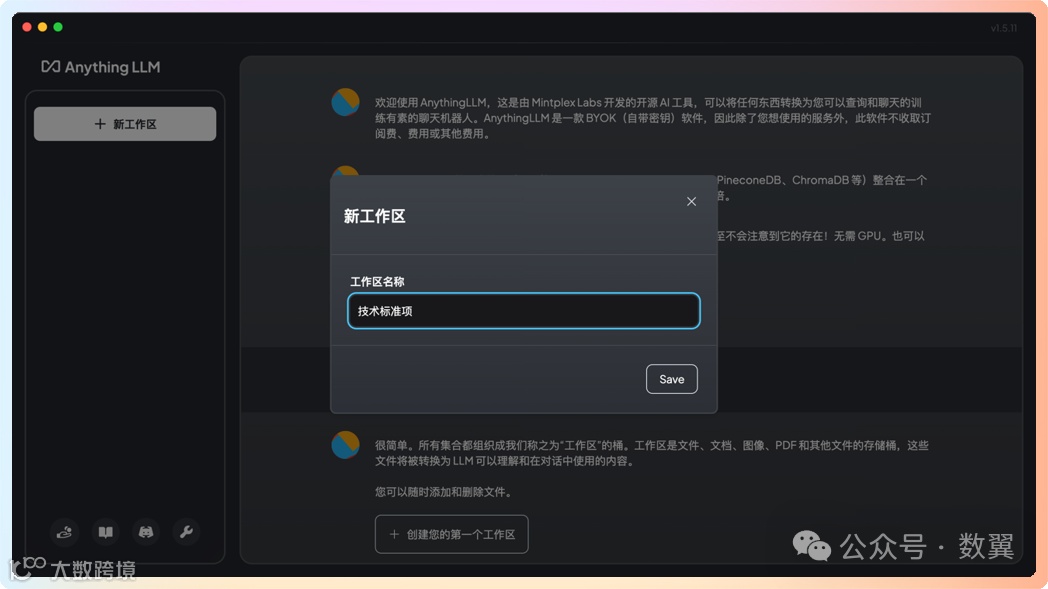Click 创建您的第一个工作区 button
Image resolution: width=1048 pixels, height=589 pixels.
(x=452, y=534)
